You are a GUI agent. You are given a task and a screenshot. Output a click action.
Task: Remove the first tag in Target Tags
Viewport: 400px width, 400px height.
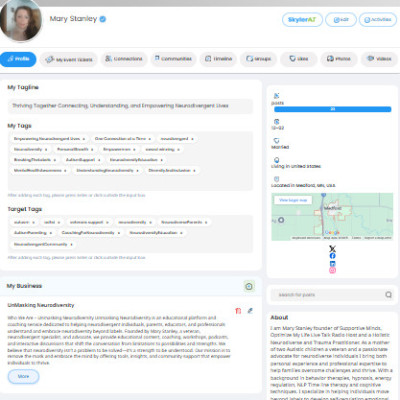tap(33, 222)
